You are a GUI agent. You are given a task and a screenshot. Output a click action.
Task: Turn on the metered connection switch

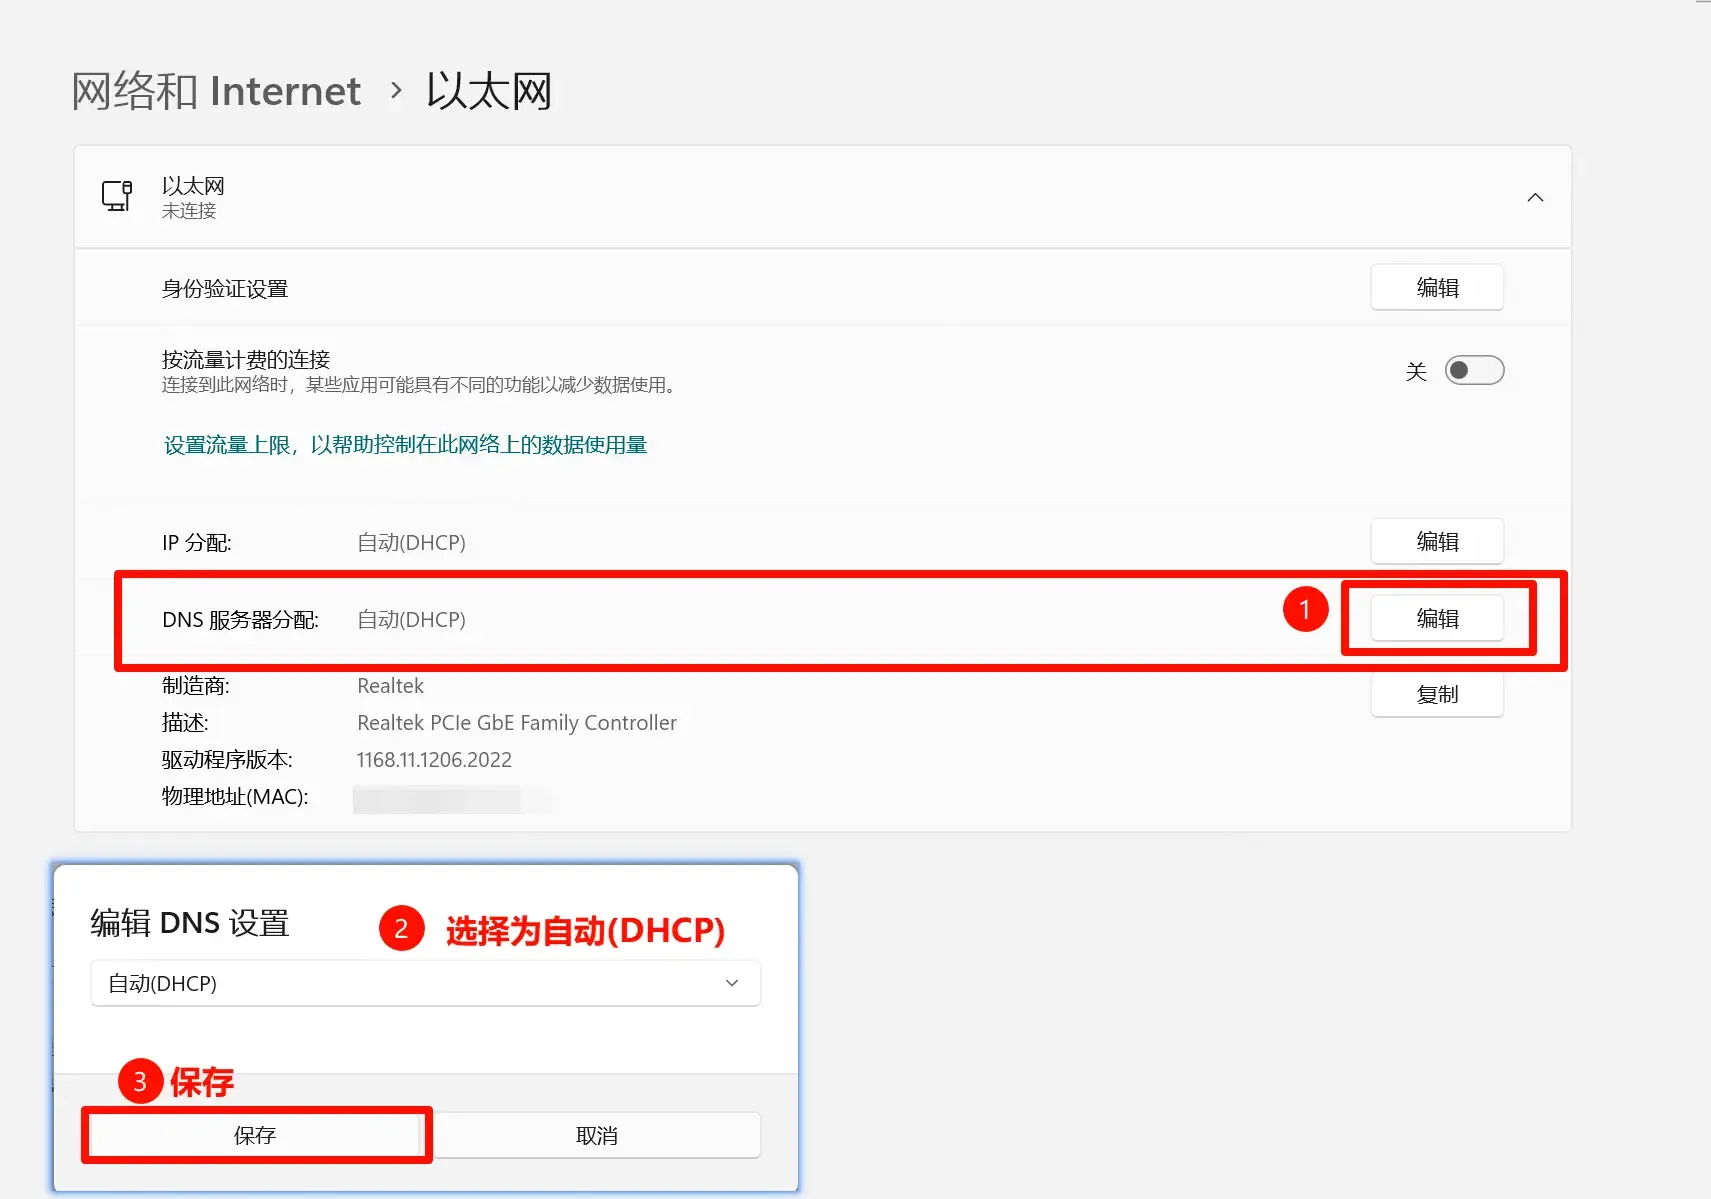pos(1474,370)
